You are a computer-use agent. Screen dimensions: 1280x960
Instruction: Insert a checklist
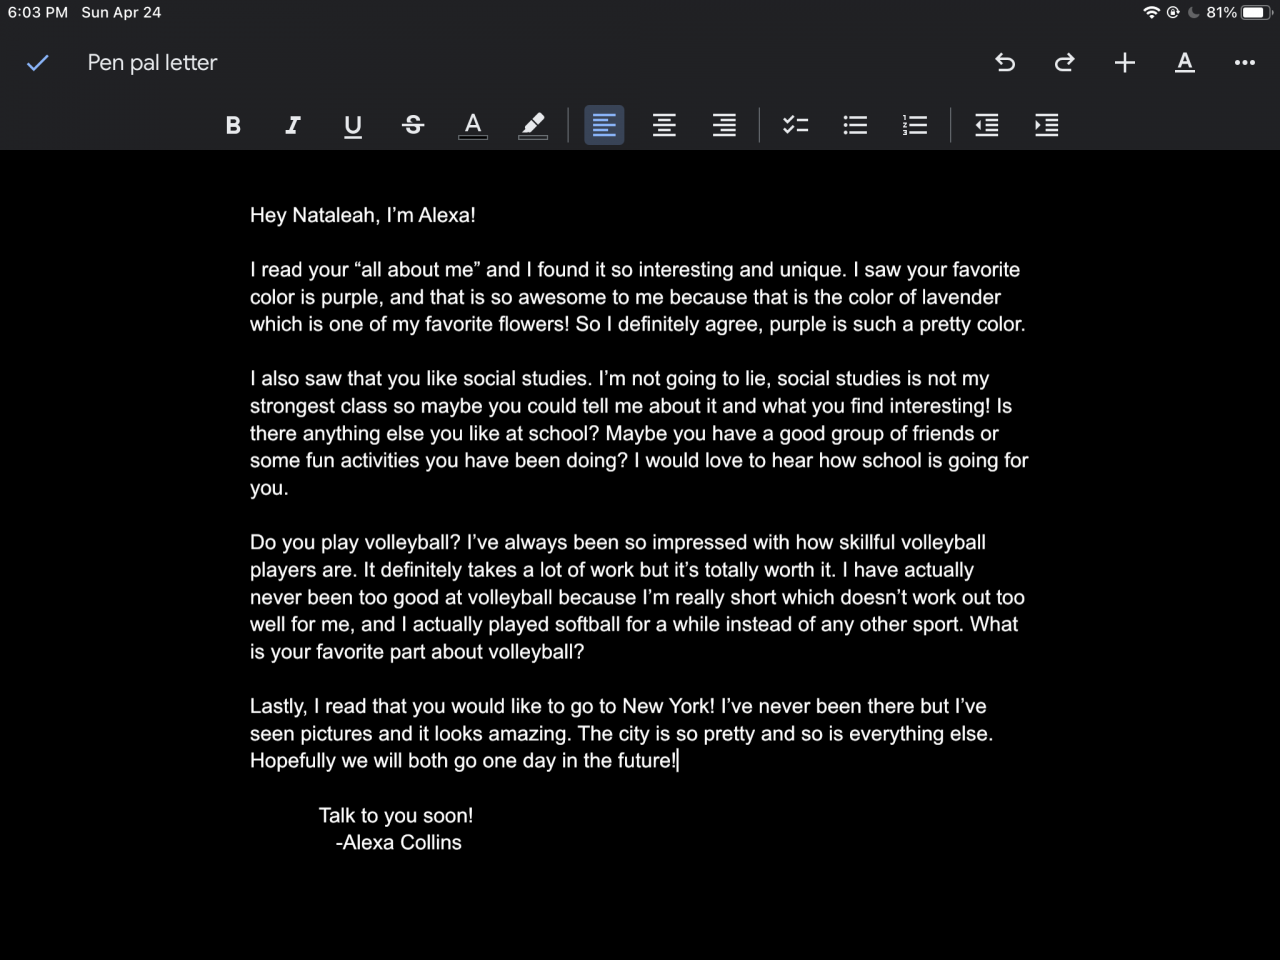795,125
